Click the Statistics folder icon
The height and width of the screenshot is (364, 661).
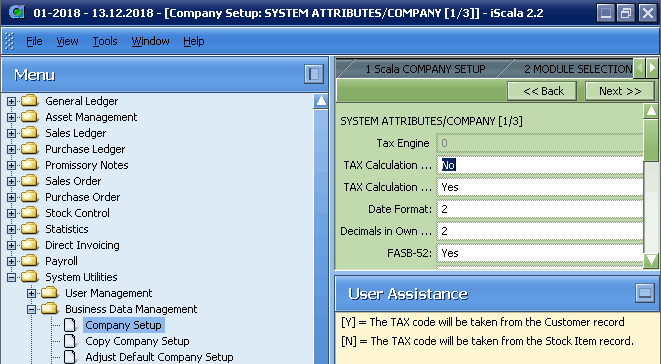pyautogui.click(x=30, y=229)
